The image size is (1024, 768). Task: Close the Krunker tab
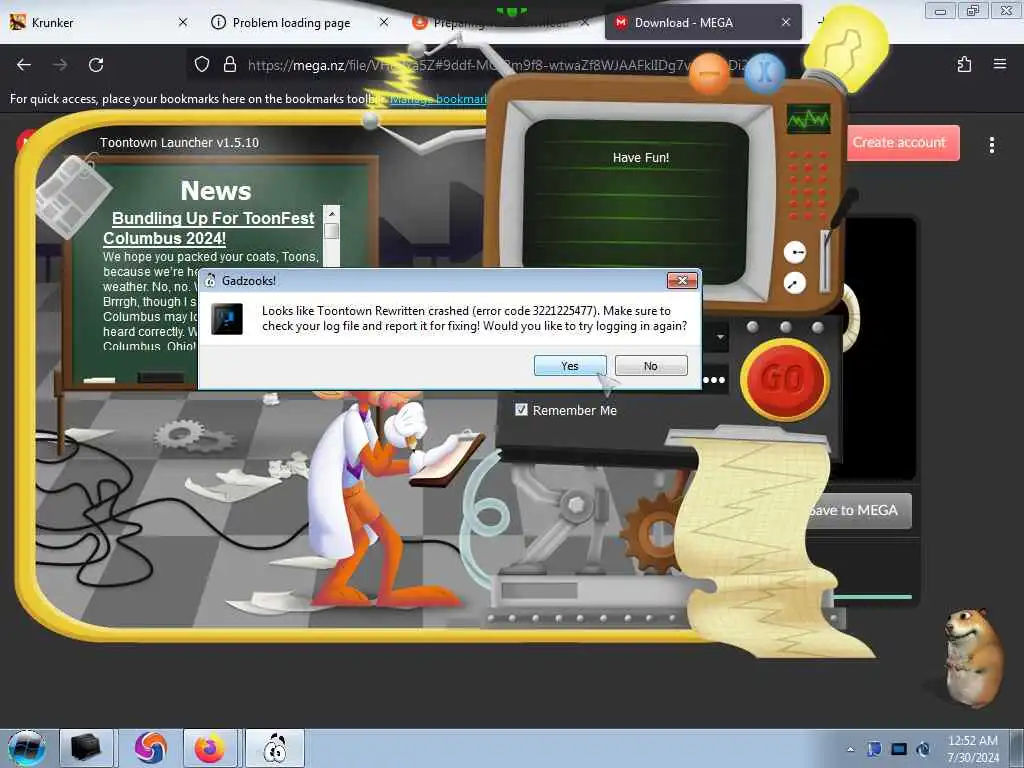tap(183, 22)
